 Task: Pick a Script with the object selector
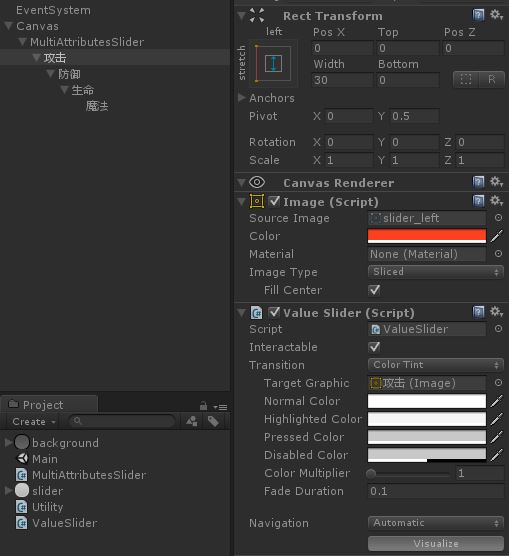pos(498,329)
